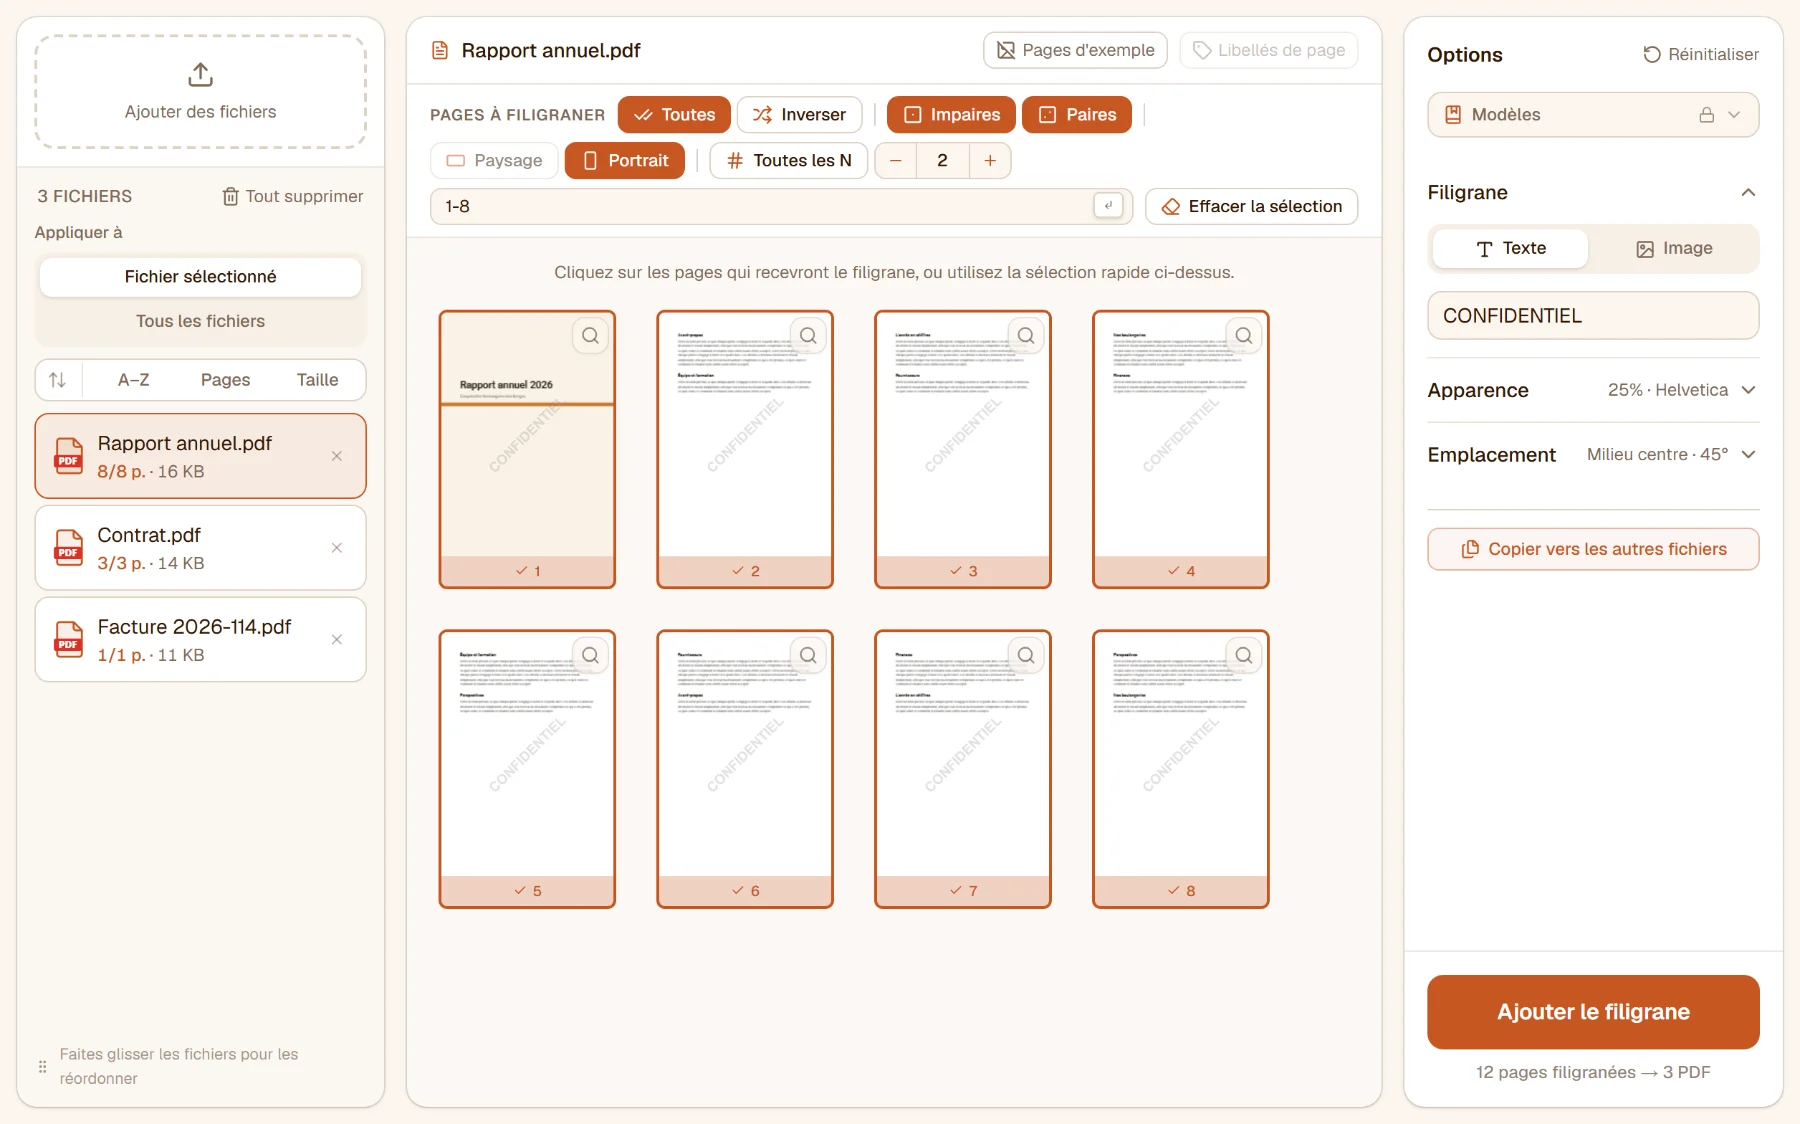
Task: Click the sort direction arrows icon
Action: (x=58, y=380)
